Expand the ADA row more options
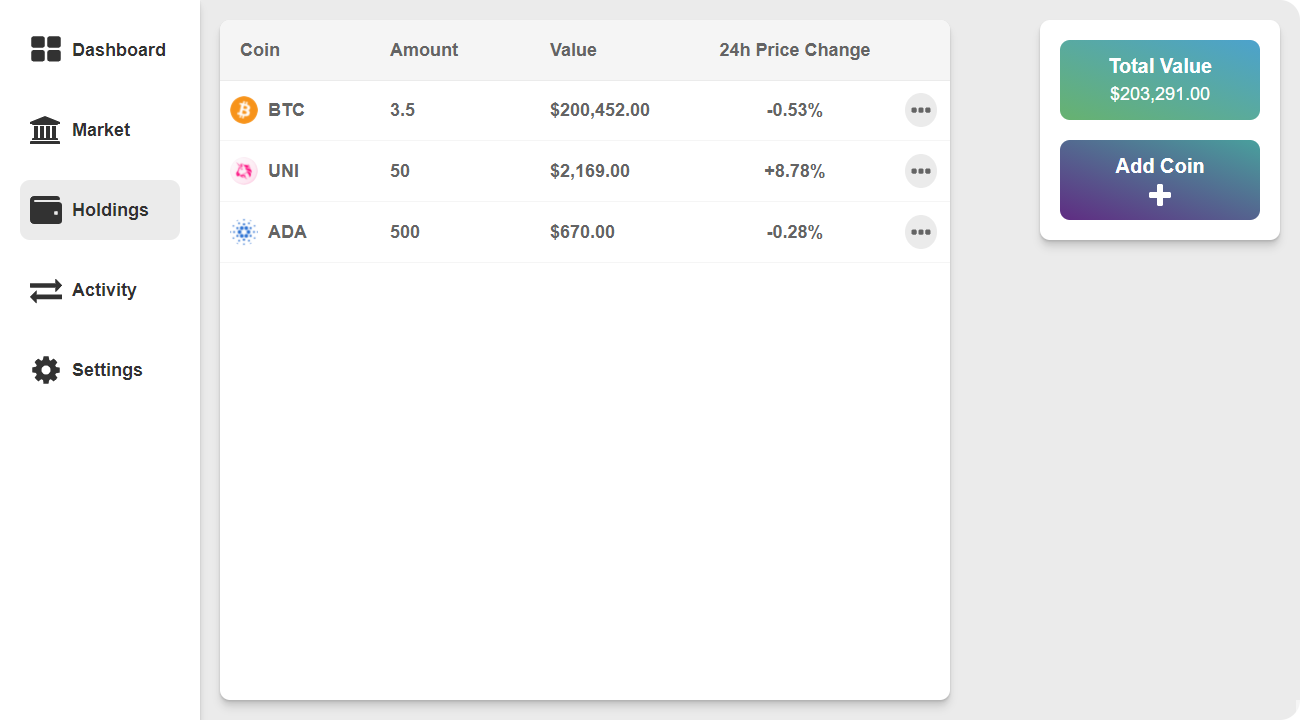Screen dimensions: 1300x720 (x=920, y=232)
